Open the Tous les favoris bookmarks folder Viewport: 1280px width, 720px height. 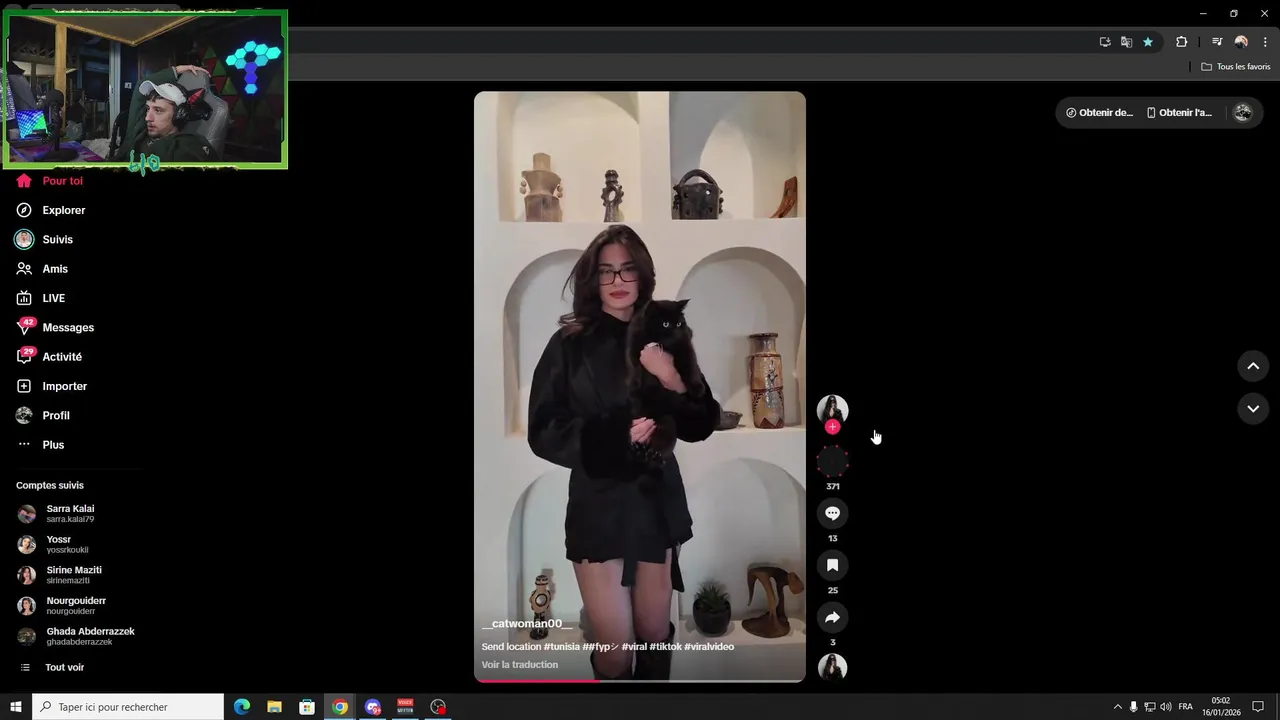coord(1236,67)
